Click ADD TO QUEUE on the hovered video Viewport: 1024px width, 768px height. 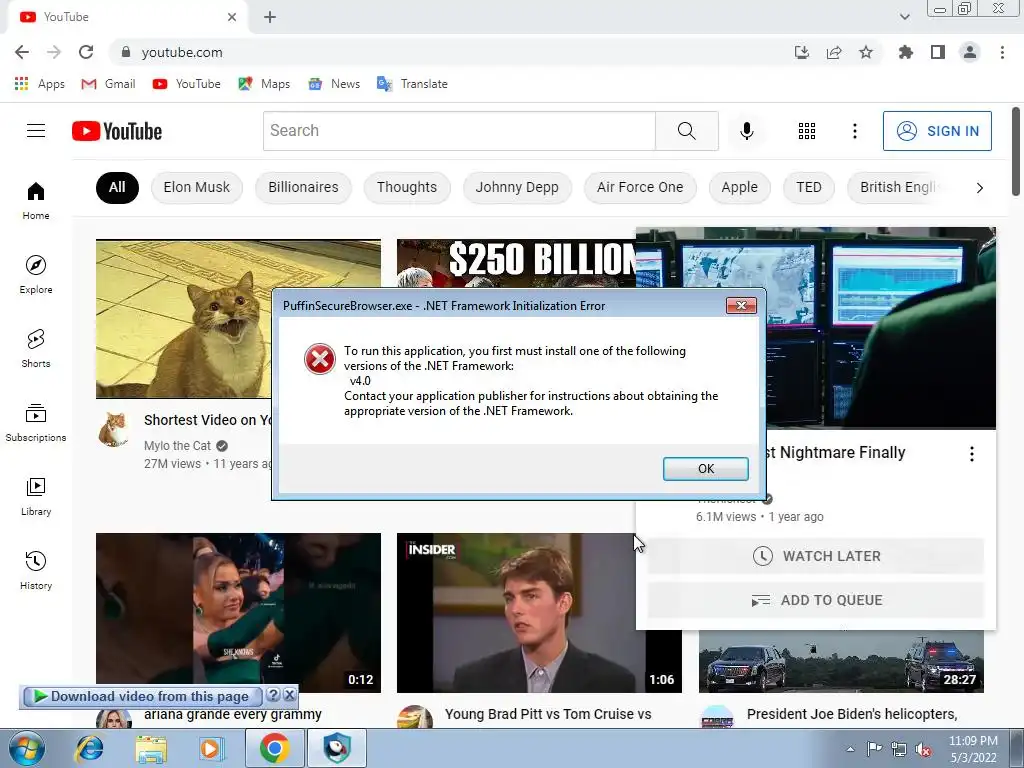pyautogui.click(x=816, y=600)
